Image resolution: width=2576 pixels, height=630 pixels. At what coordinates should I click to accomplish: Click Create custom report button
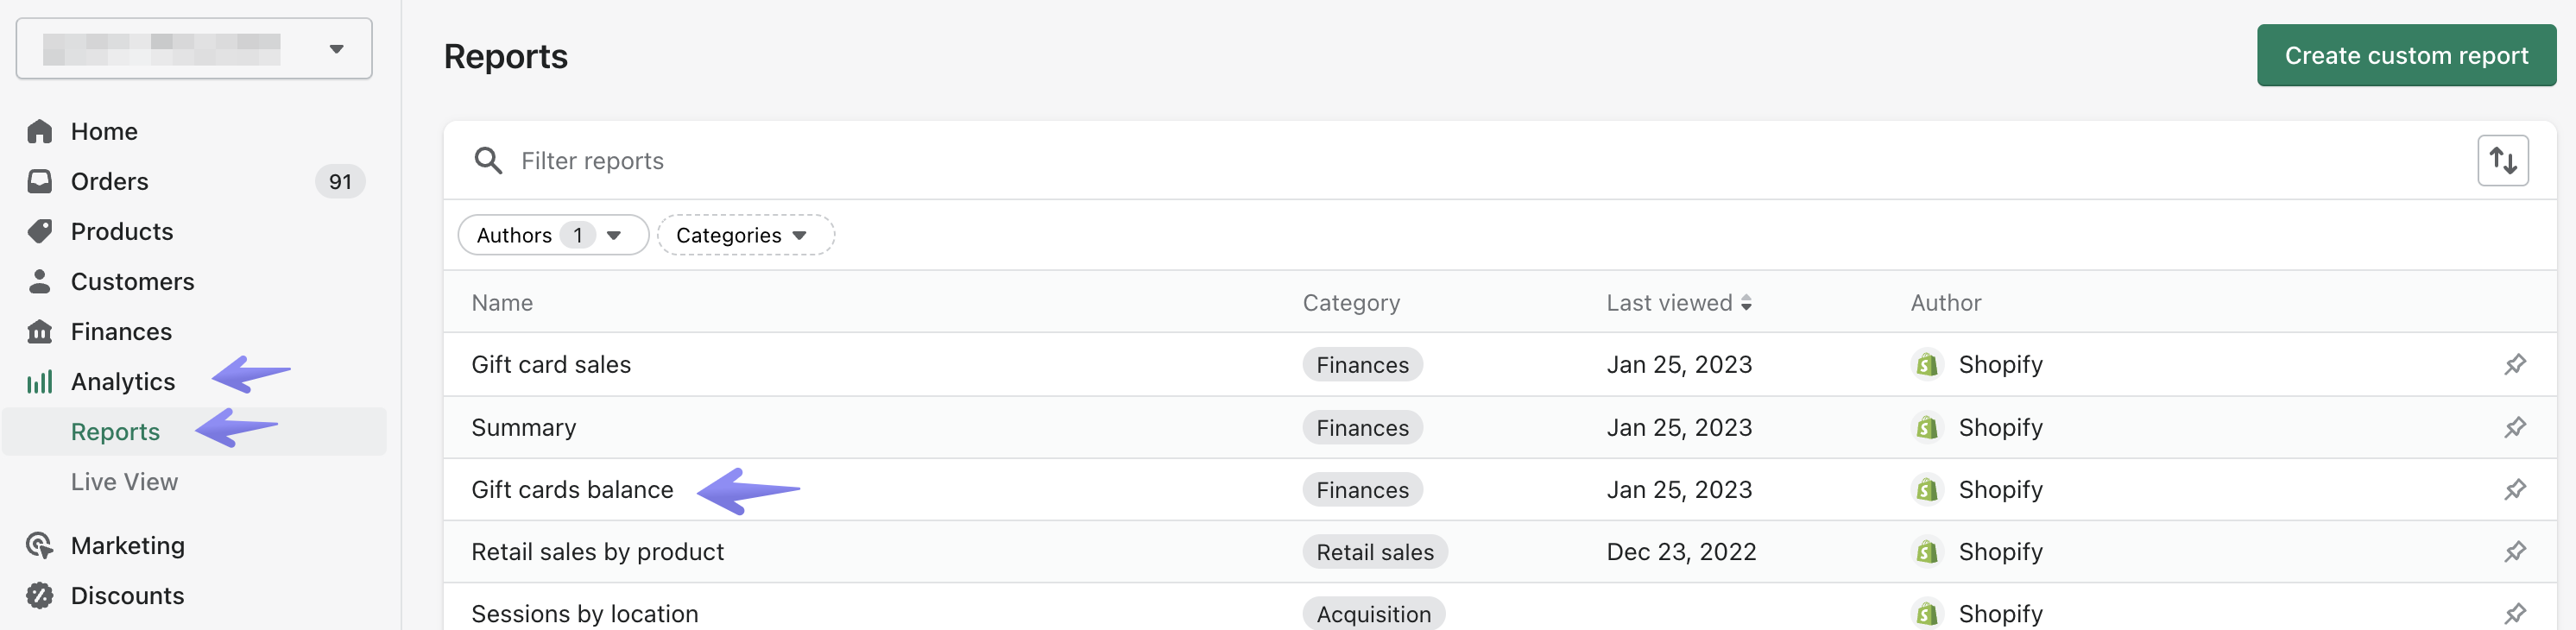pos(2405,55)
